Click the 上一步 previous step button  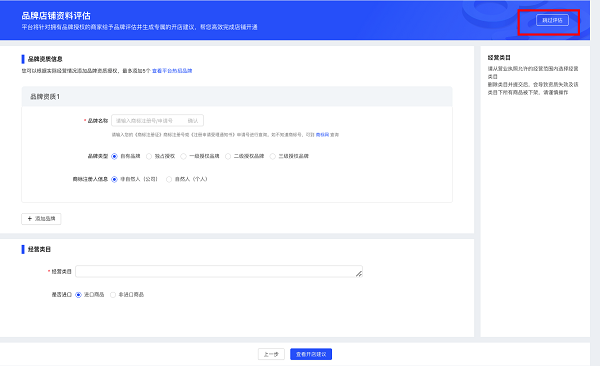pos(271,354)
